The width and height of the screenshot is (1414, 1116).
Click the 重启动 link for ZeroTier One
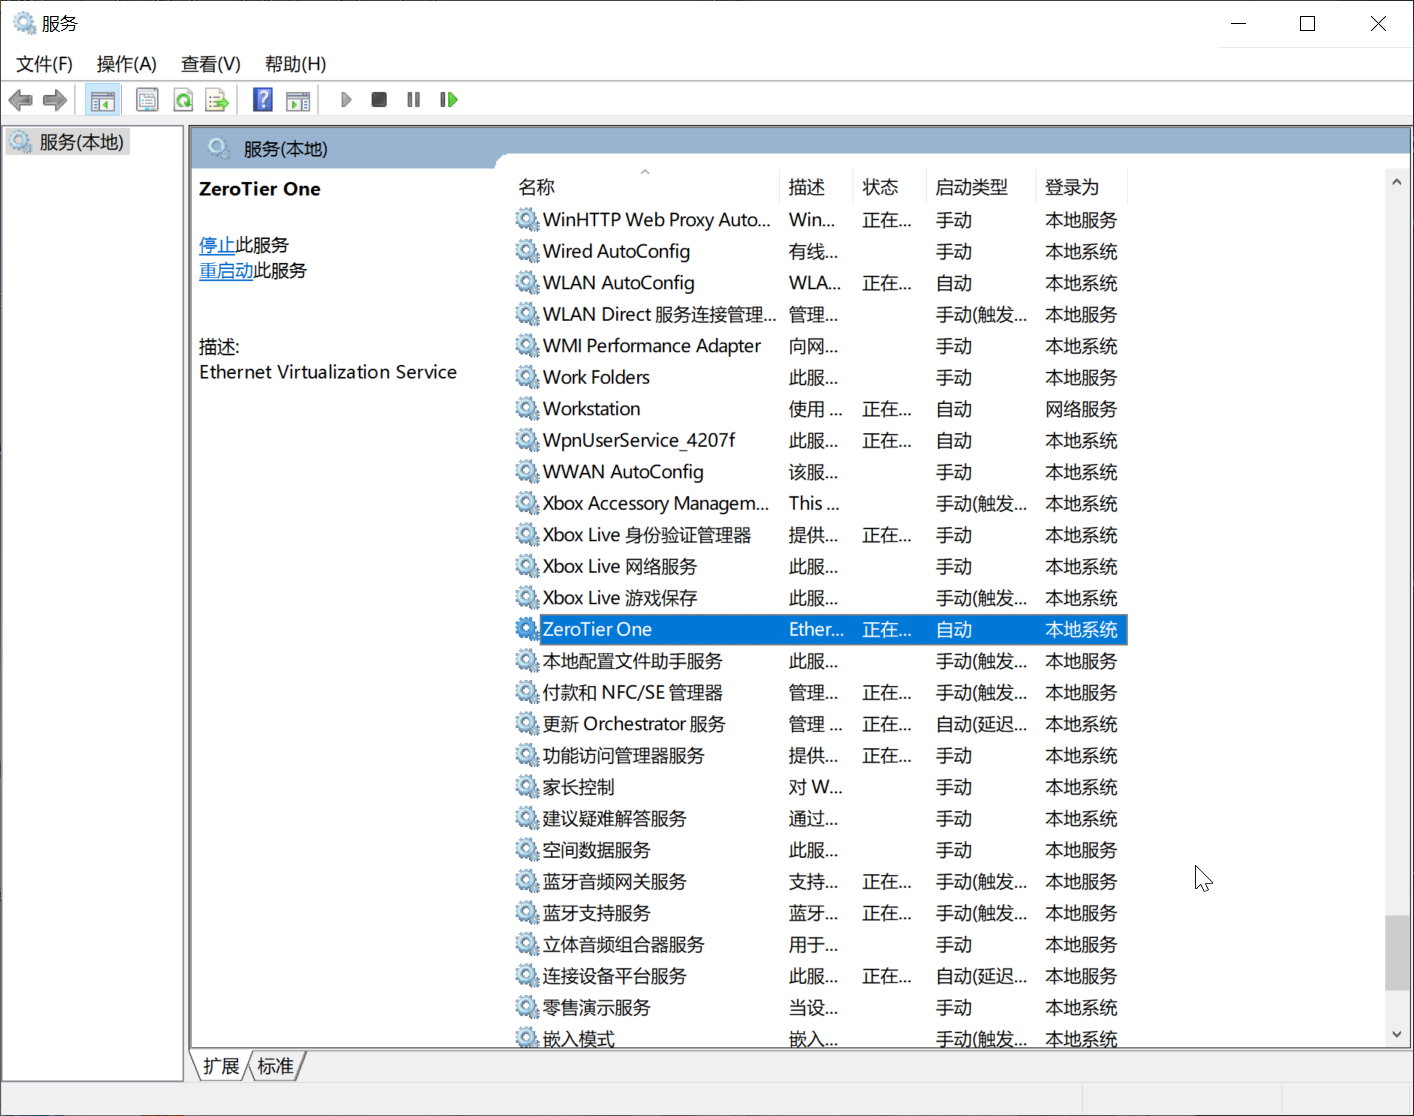[x=226, y=271]
